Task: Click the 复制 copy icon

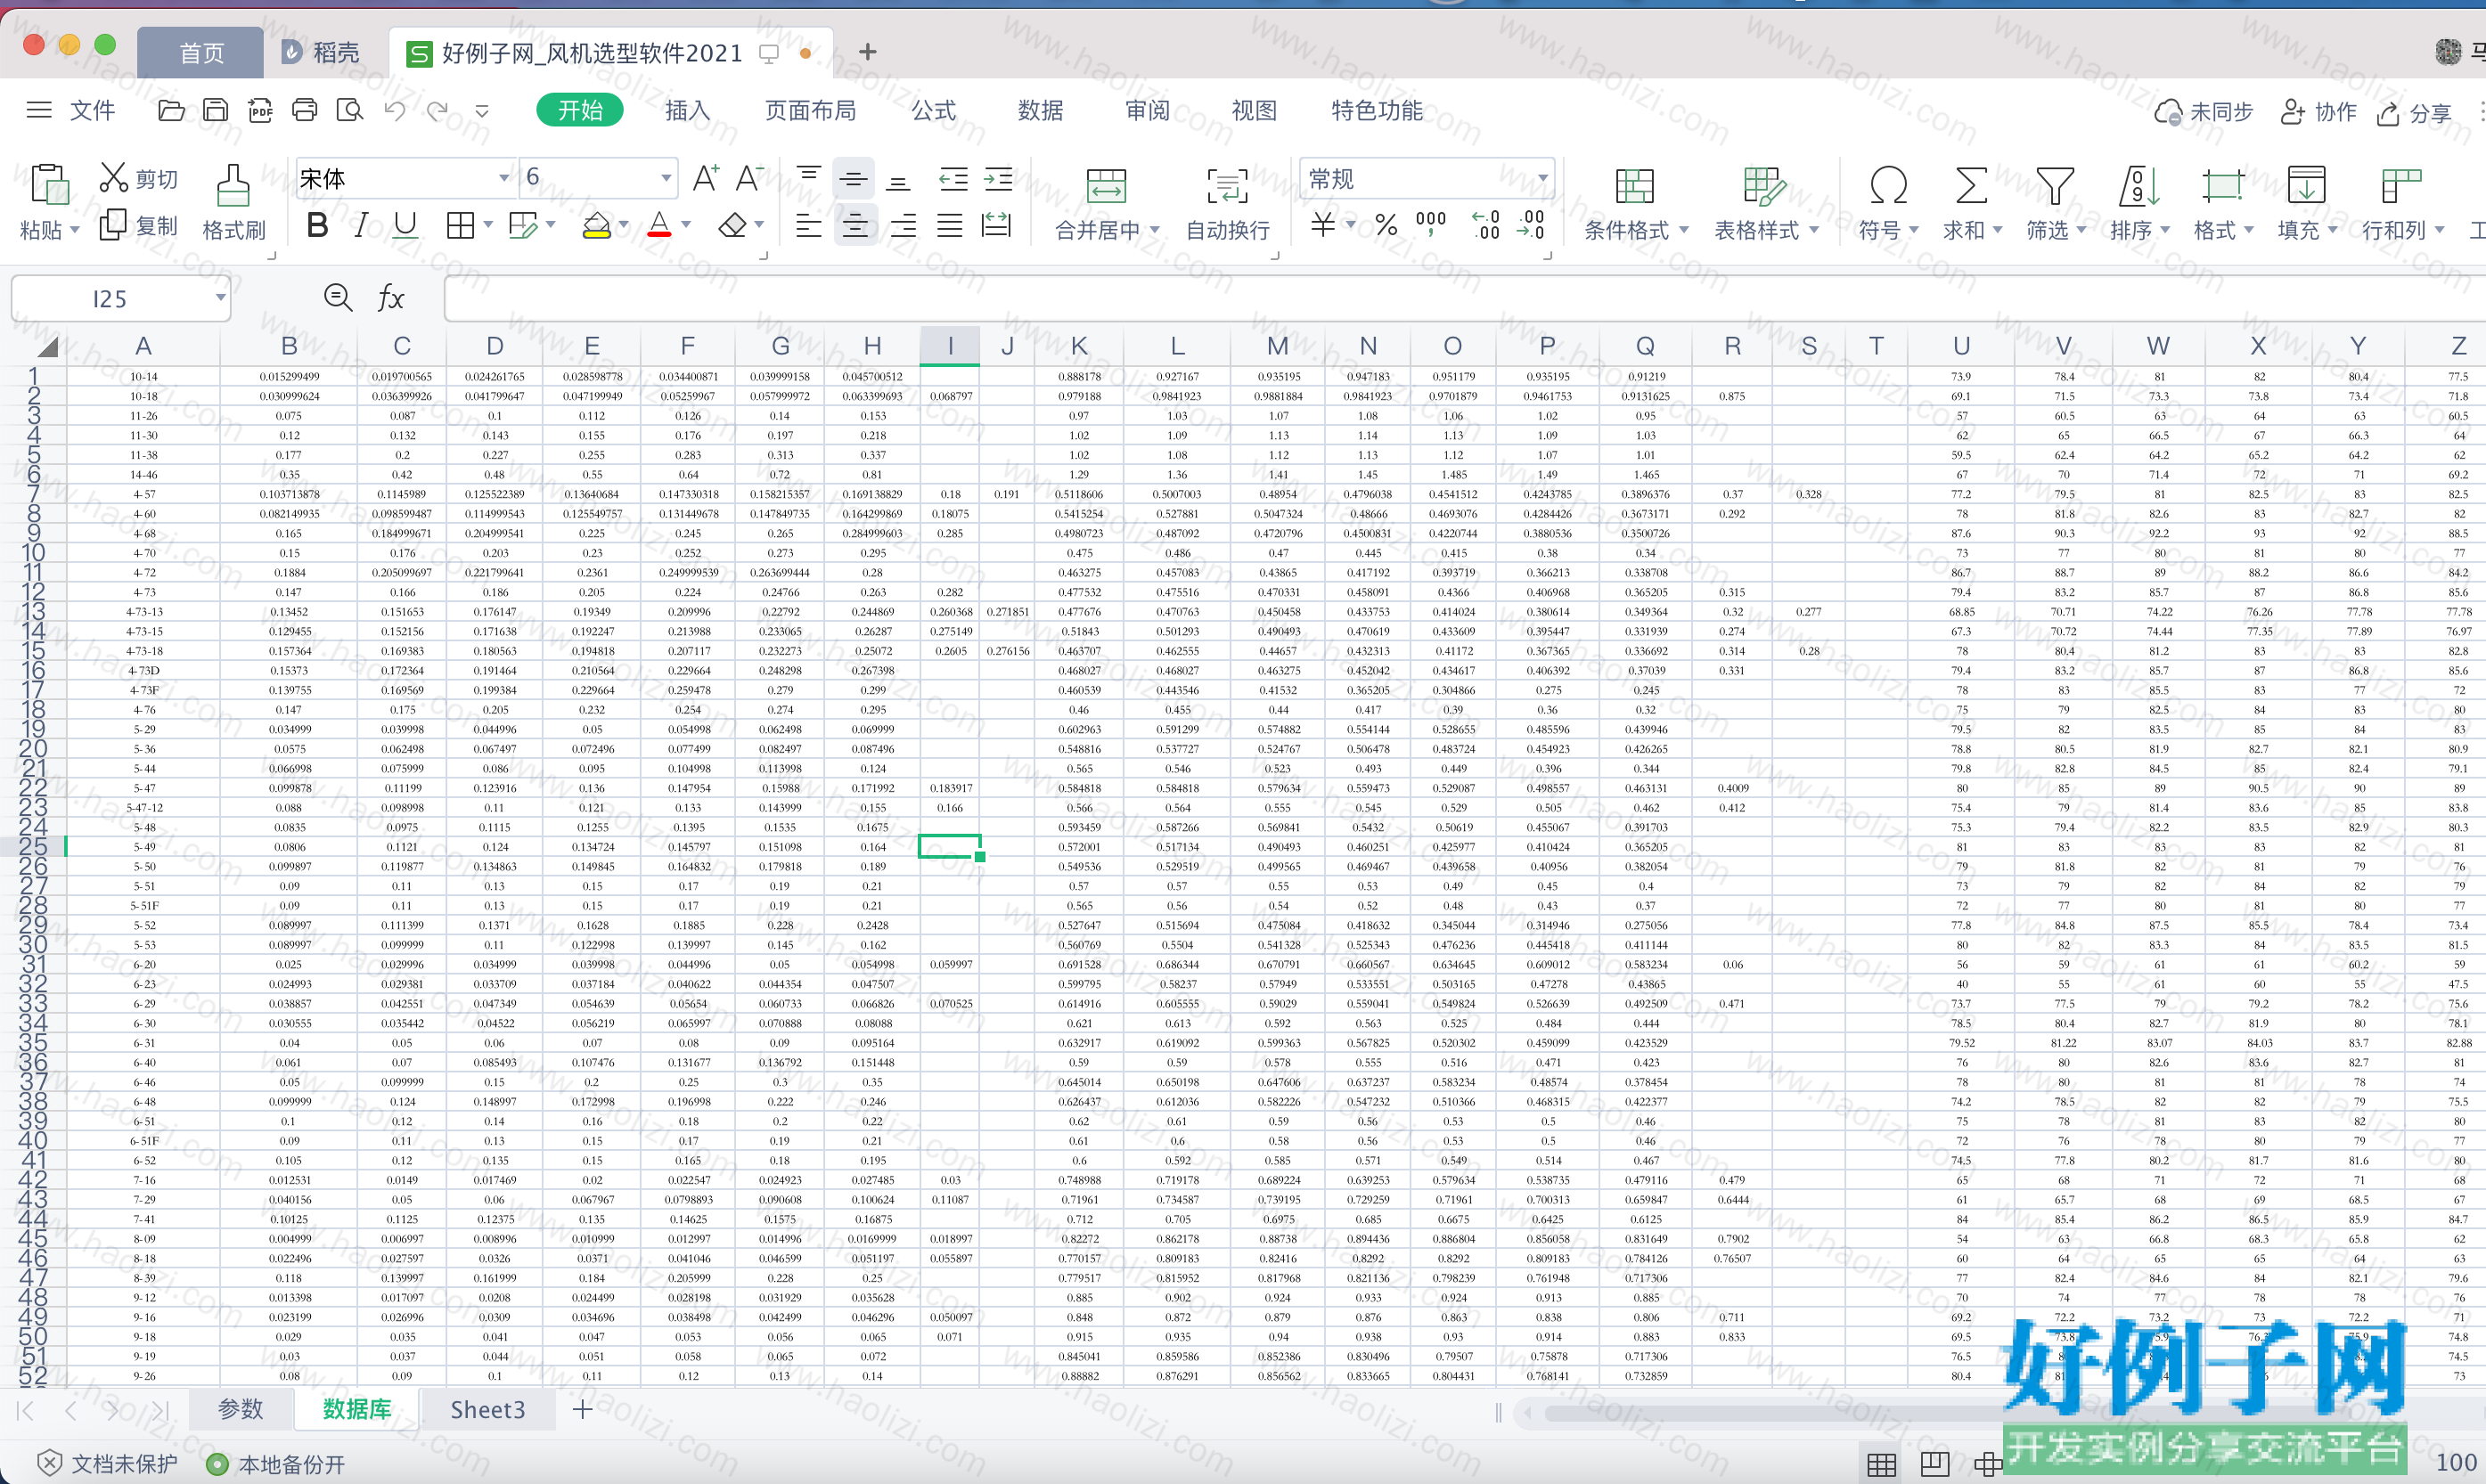Action: (x=113, y=225)
